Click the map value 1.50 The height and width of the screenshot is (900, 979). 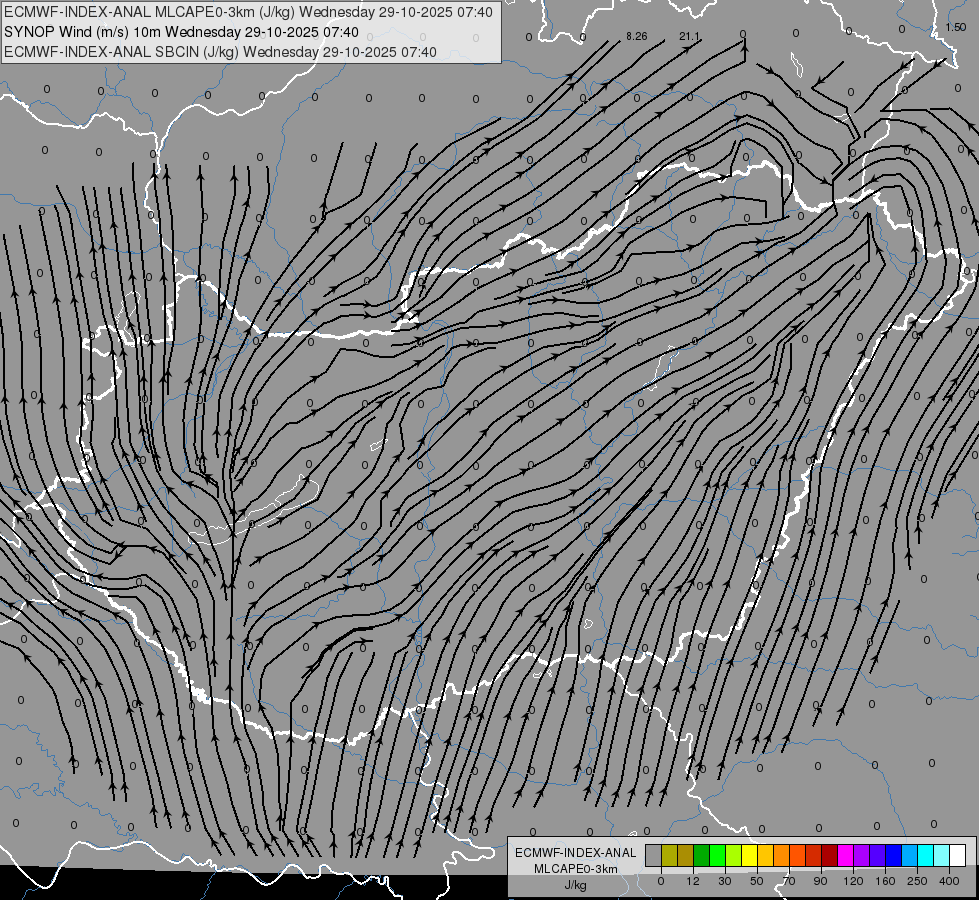pyautogui.click(x=956, y=27)
